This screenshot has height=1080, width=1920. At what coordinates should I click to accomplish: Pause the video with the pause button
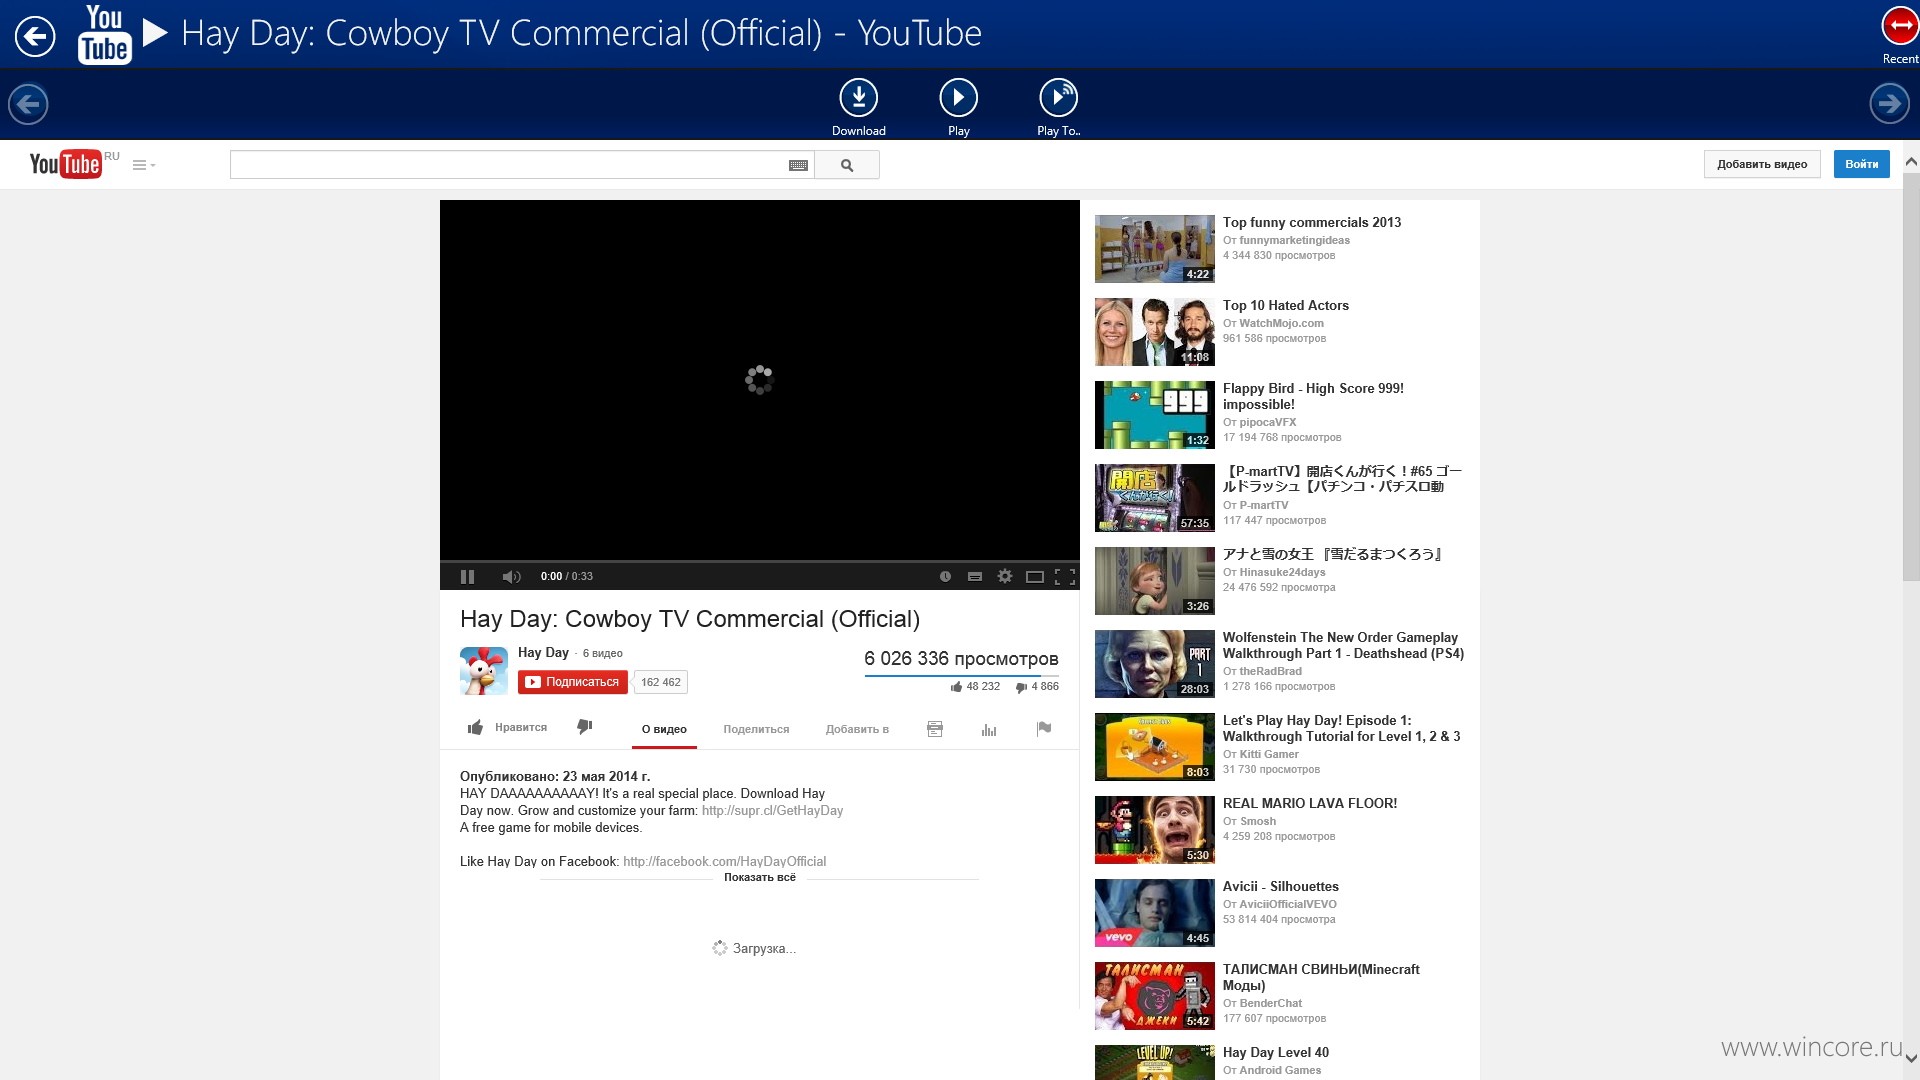point(467,576)
